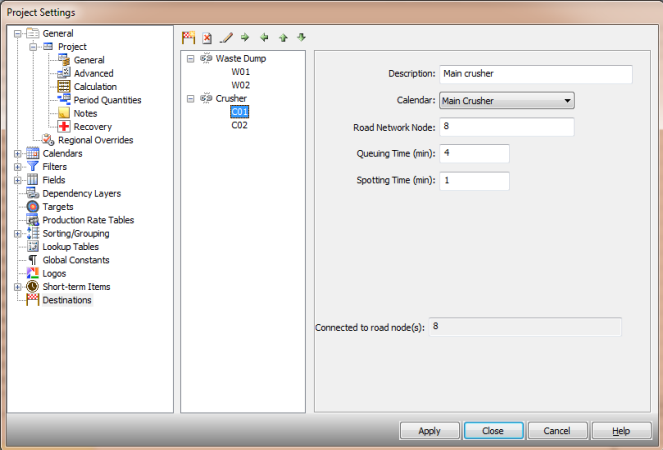663x450 pixels.
Task: Click the pencil edit icon
Action: pos(226,38)
